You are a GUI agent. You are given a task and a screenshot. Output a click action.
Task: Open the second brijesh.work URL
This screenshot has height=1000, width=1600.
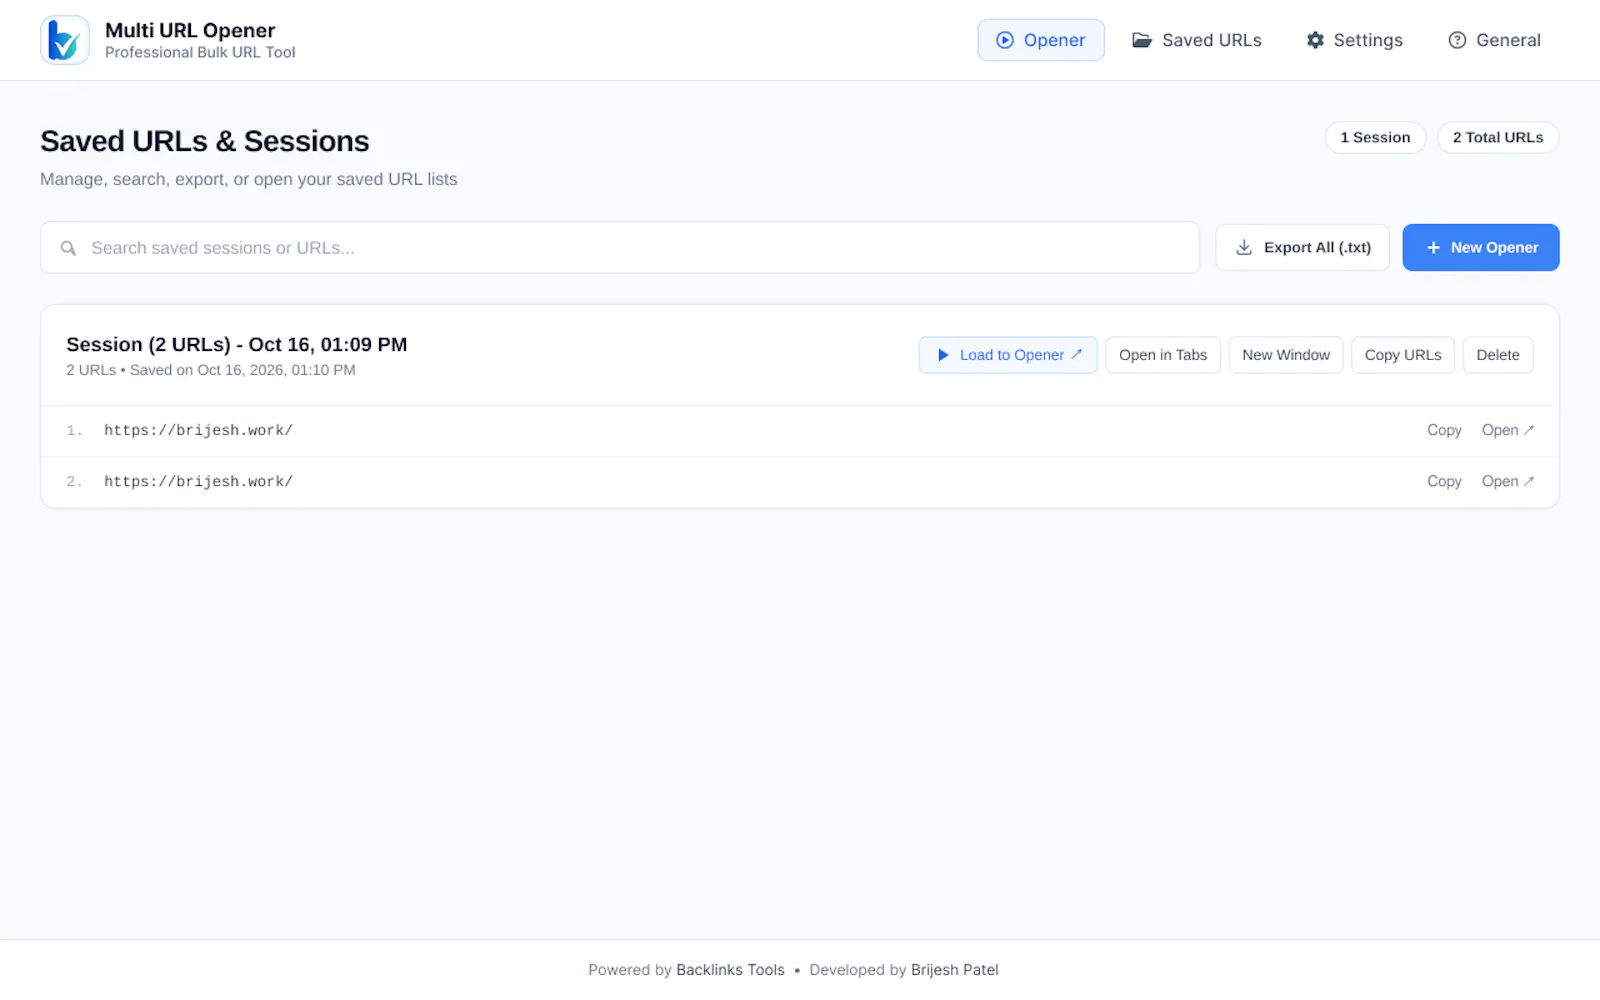pyautogui.click(x=1508, y=481)
